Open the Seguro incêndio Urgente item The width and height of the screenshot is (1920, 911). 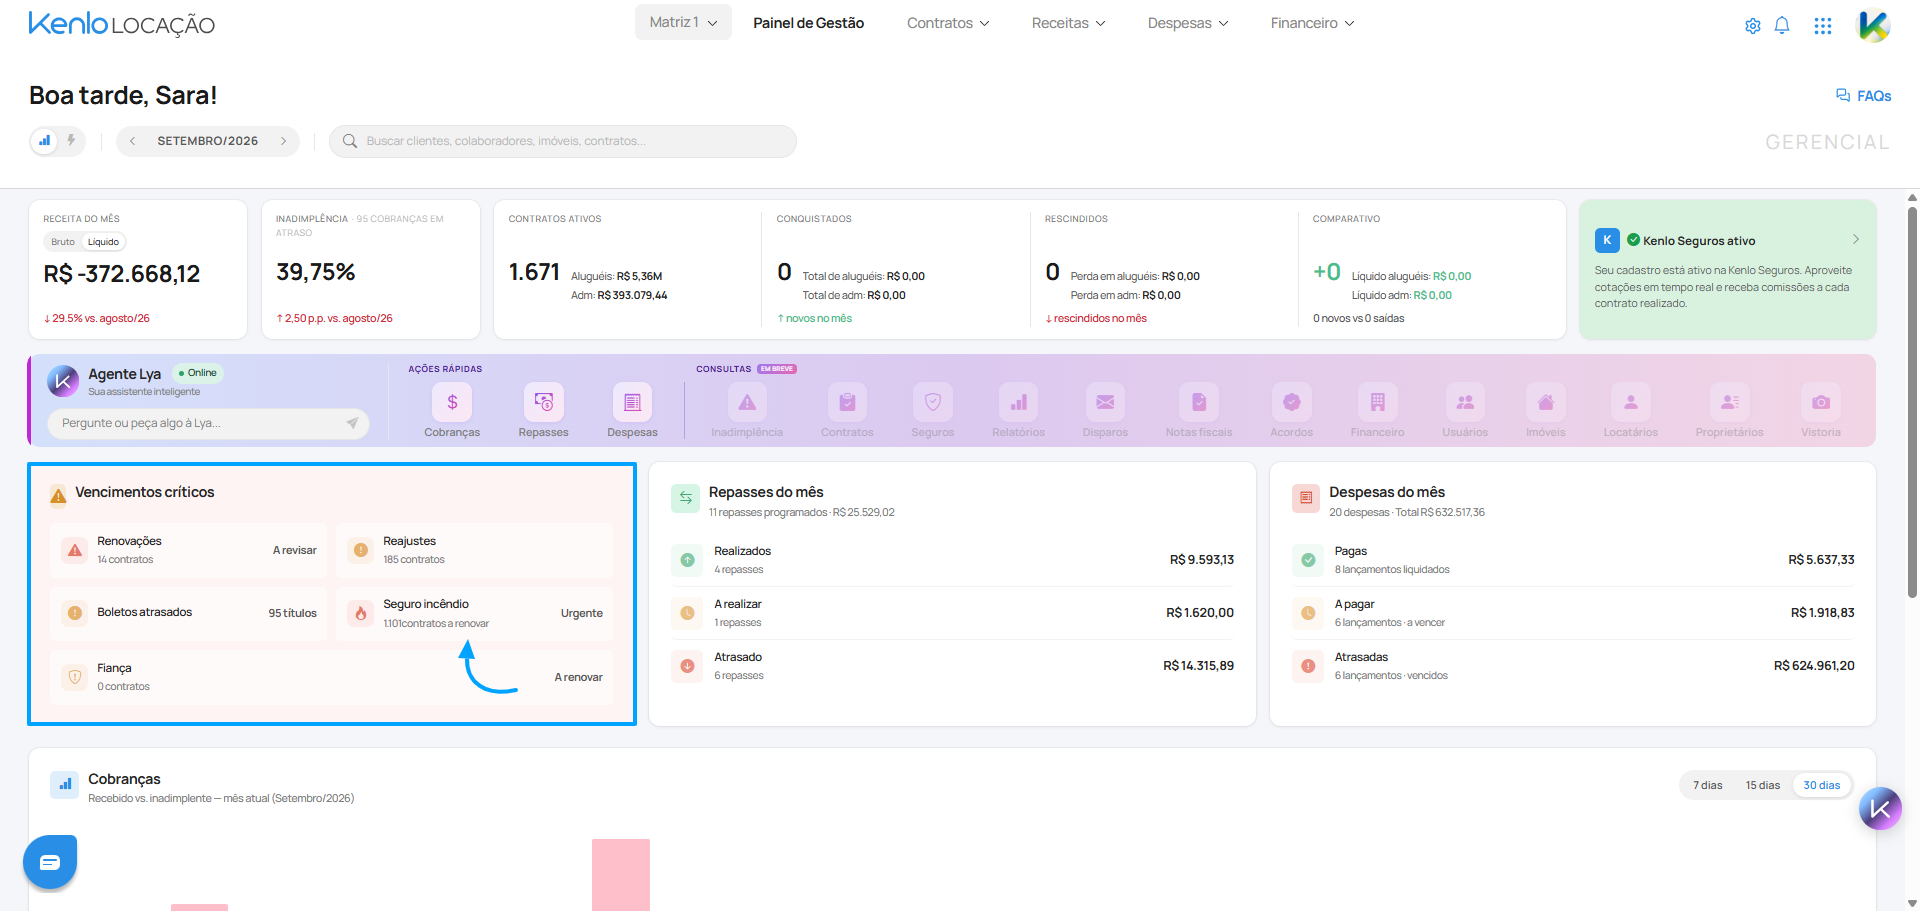[475, 613]
